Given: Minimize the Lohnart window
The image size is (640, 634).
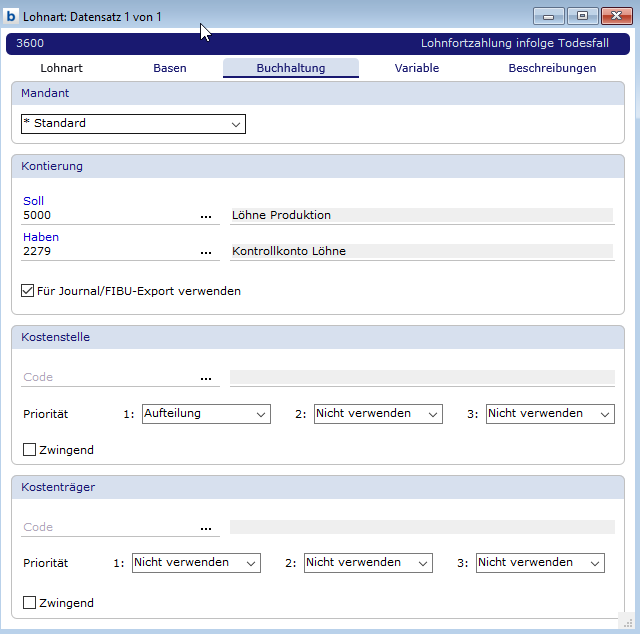Looking at the screenshot, I should click(549, 16).
